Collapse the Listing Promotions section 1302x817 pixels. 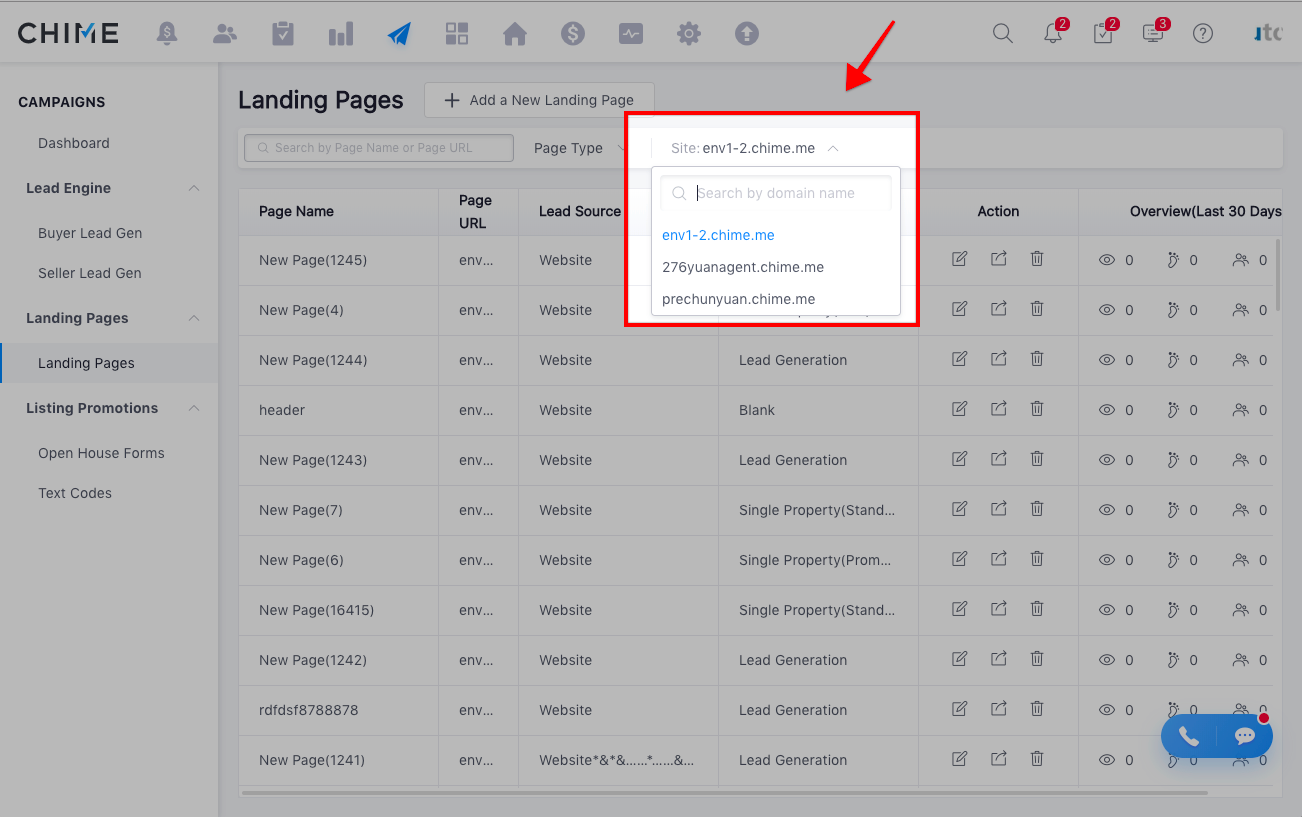pyautogui.click(x=195, y=408)
